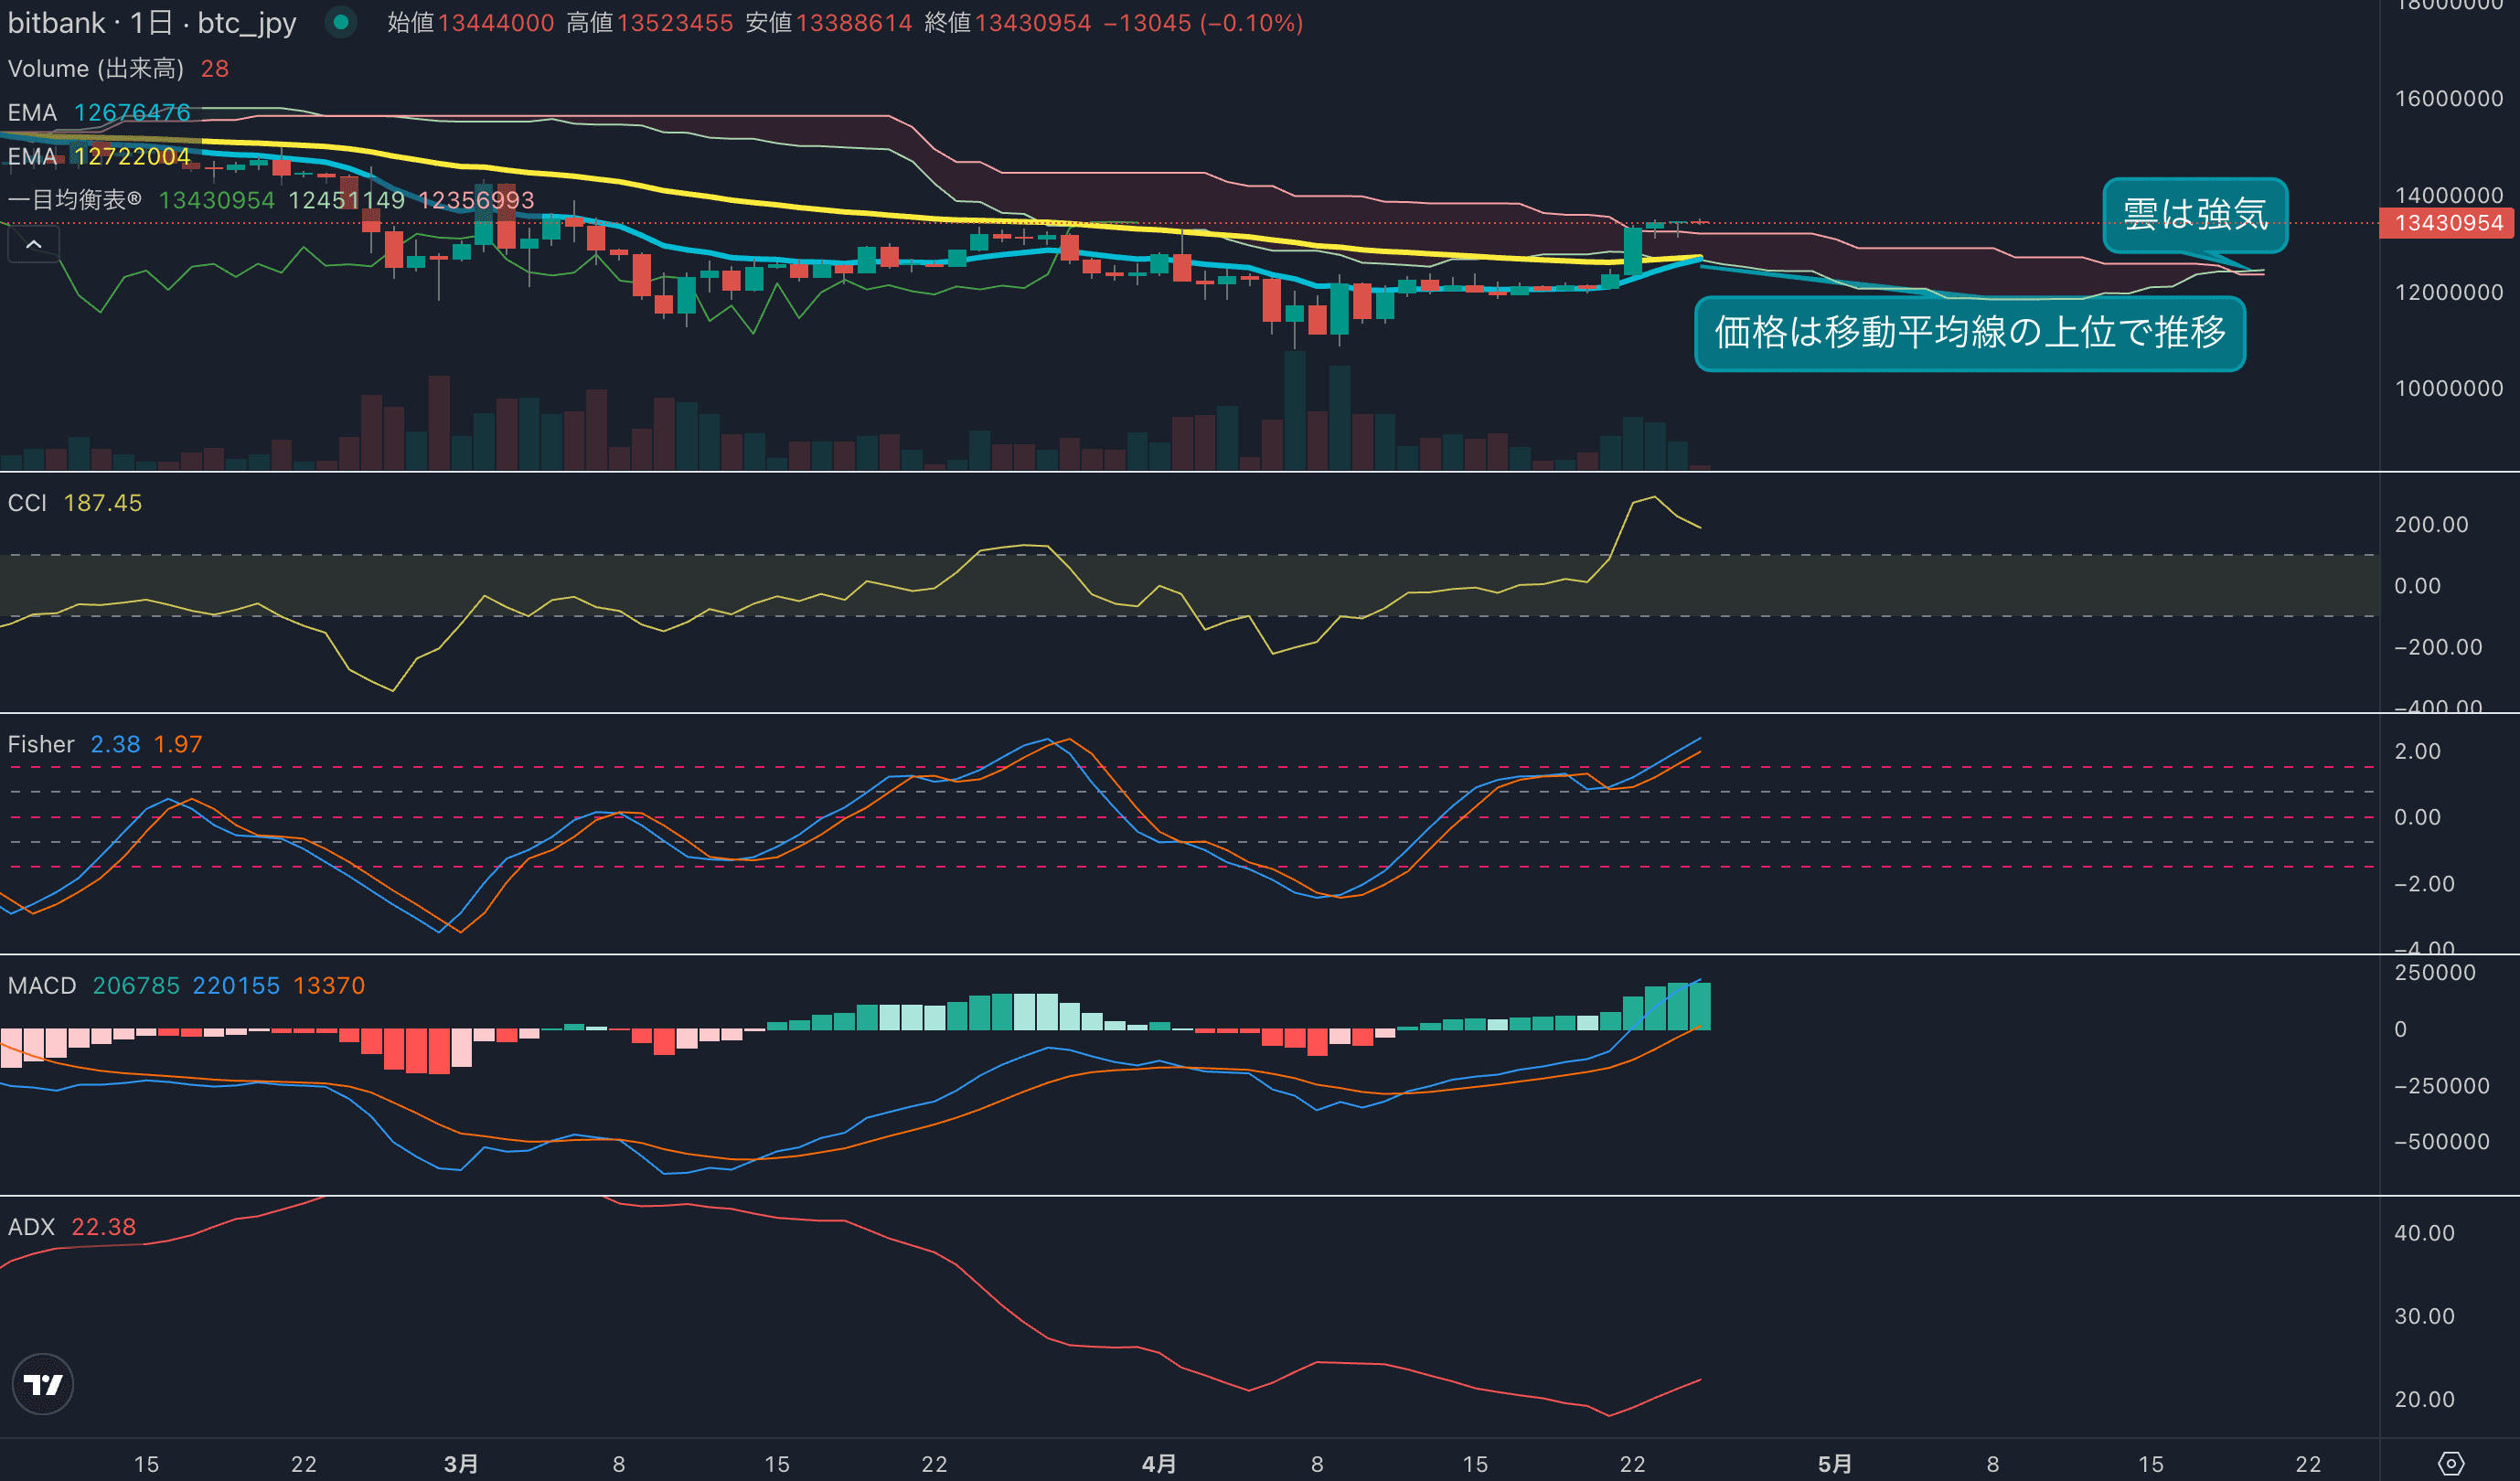Click the 4月 label on time axis
The width and height of the screenshot is (2520, 1481).
pyautogui.click(x=1159, y=1464)
